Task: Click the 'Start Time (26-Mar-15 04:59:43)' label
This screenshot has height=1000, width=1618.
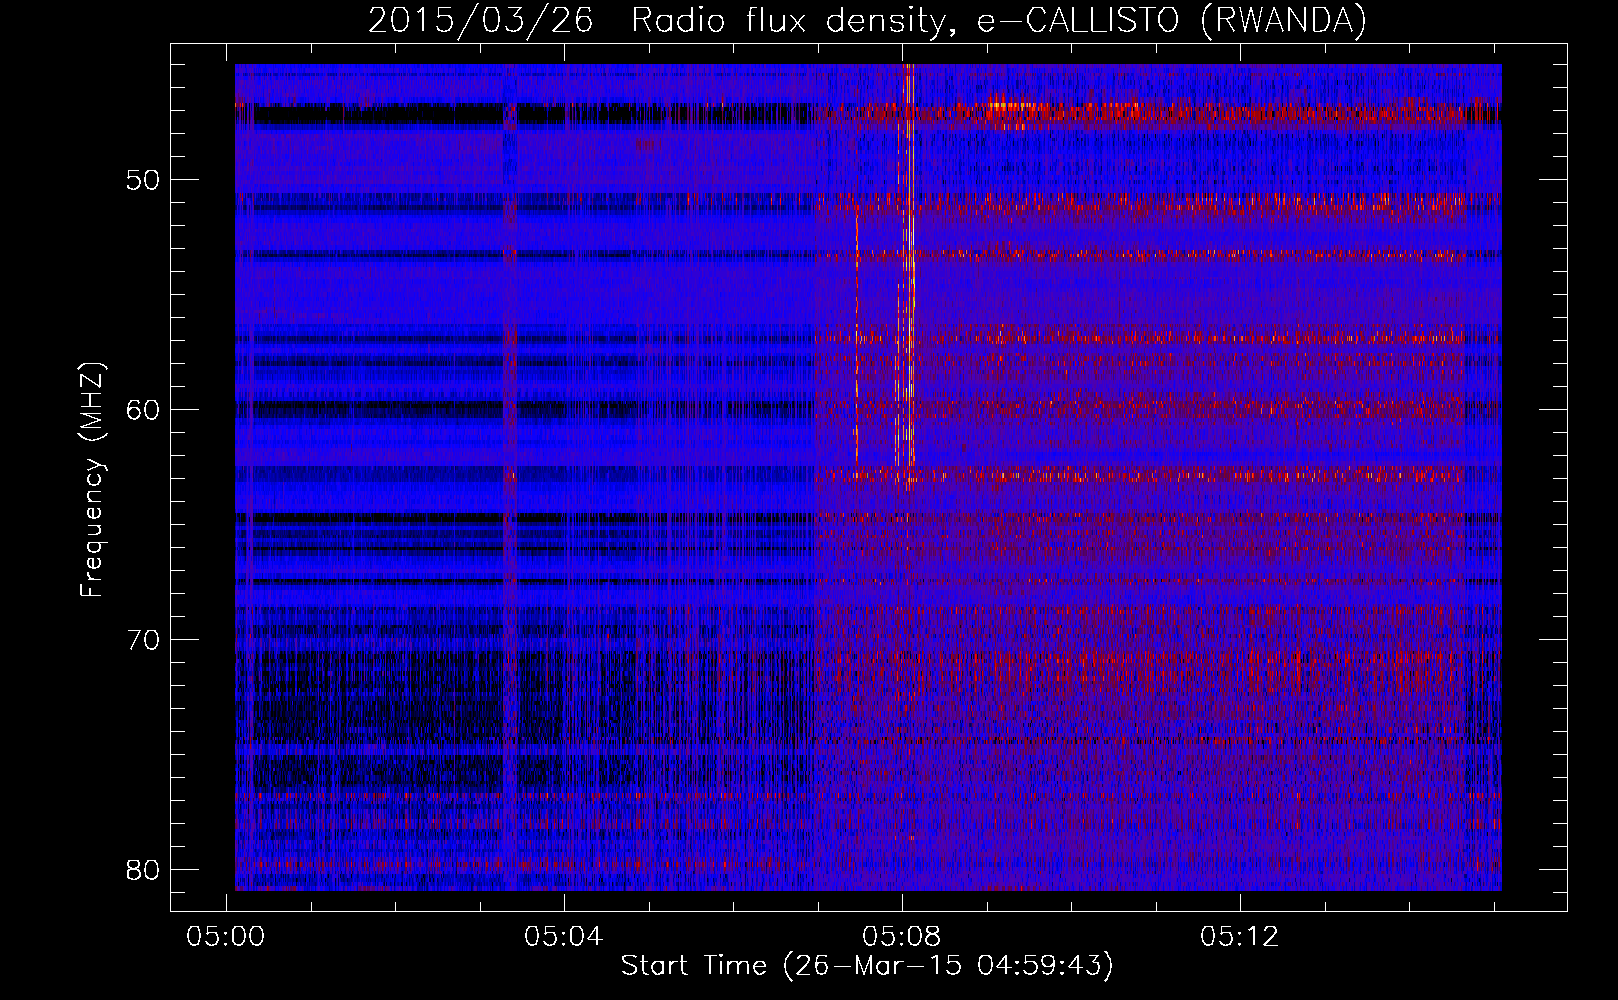Action: (x=867, y=966)
